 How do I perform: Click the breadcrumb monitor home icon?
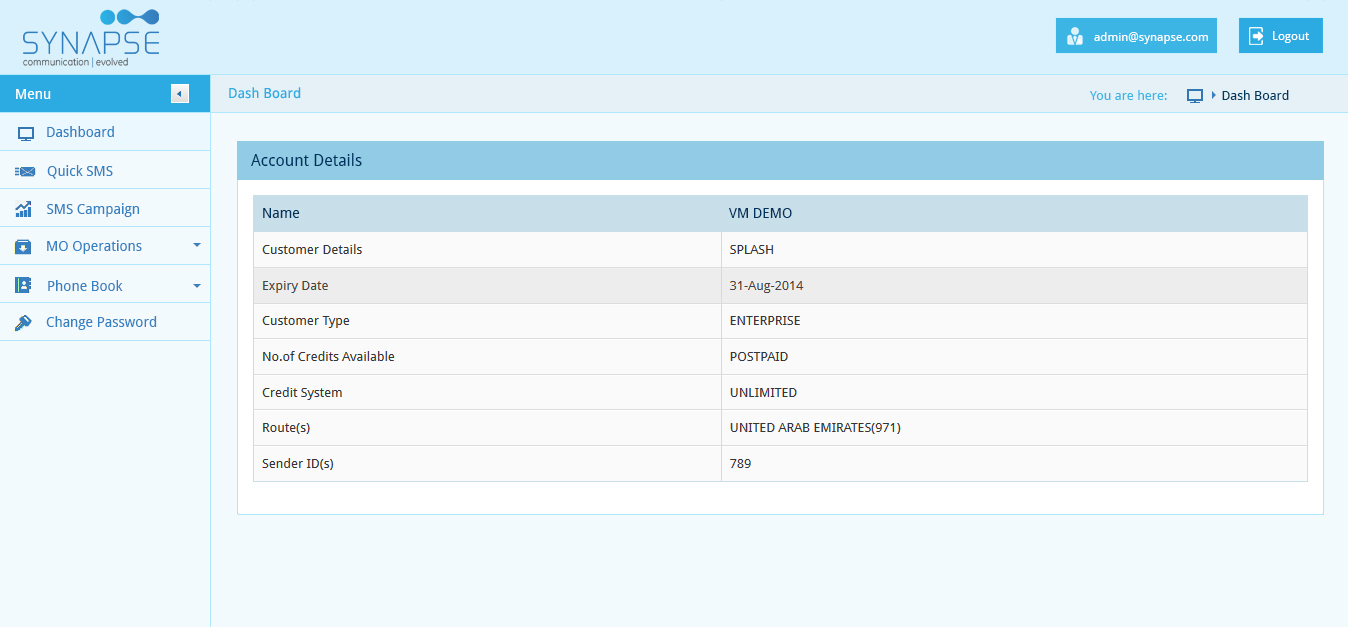(x=1194, y=96)
